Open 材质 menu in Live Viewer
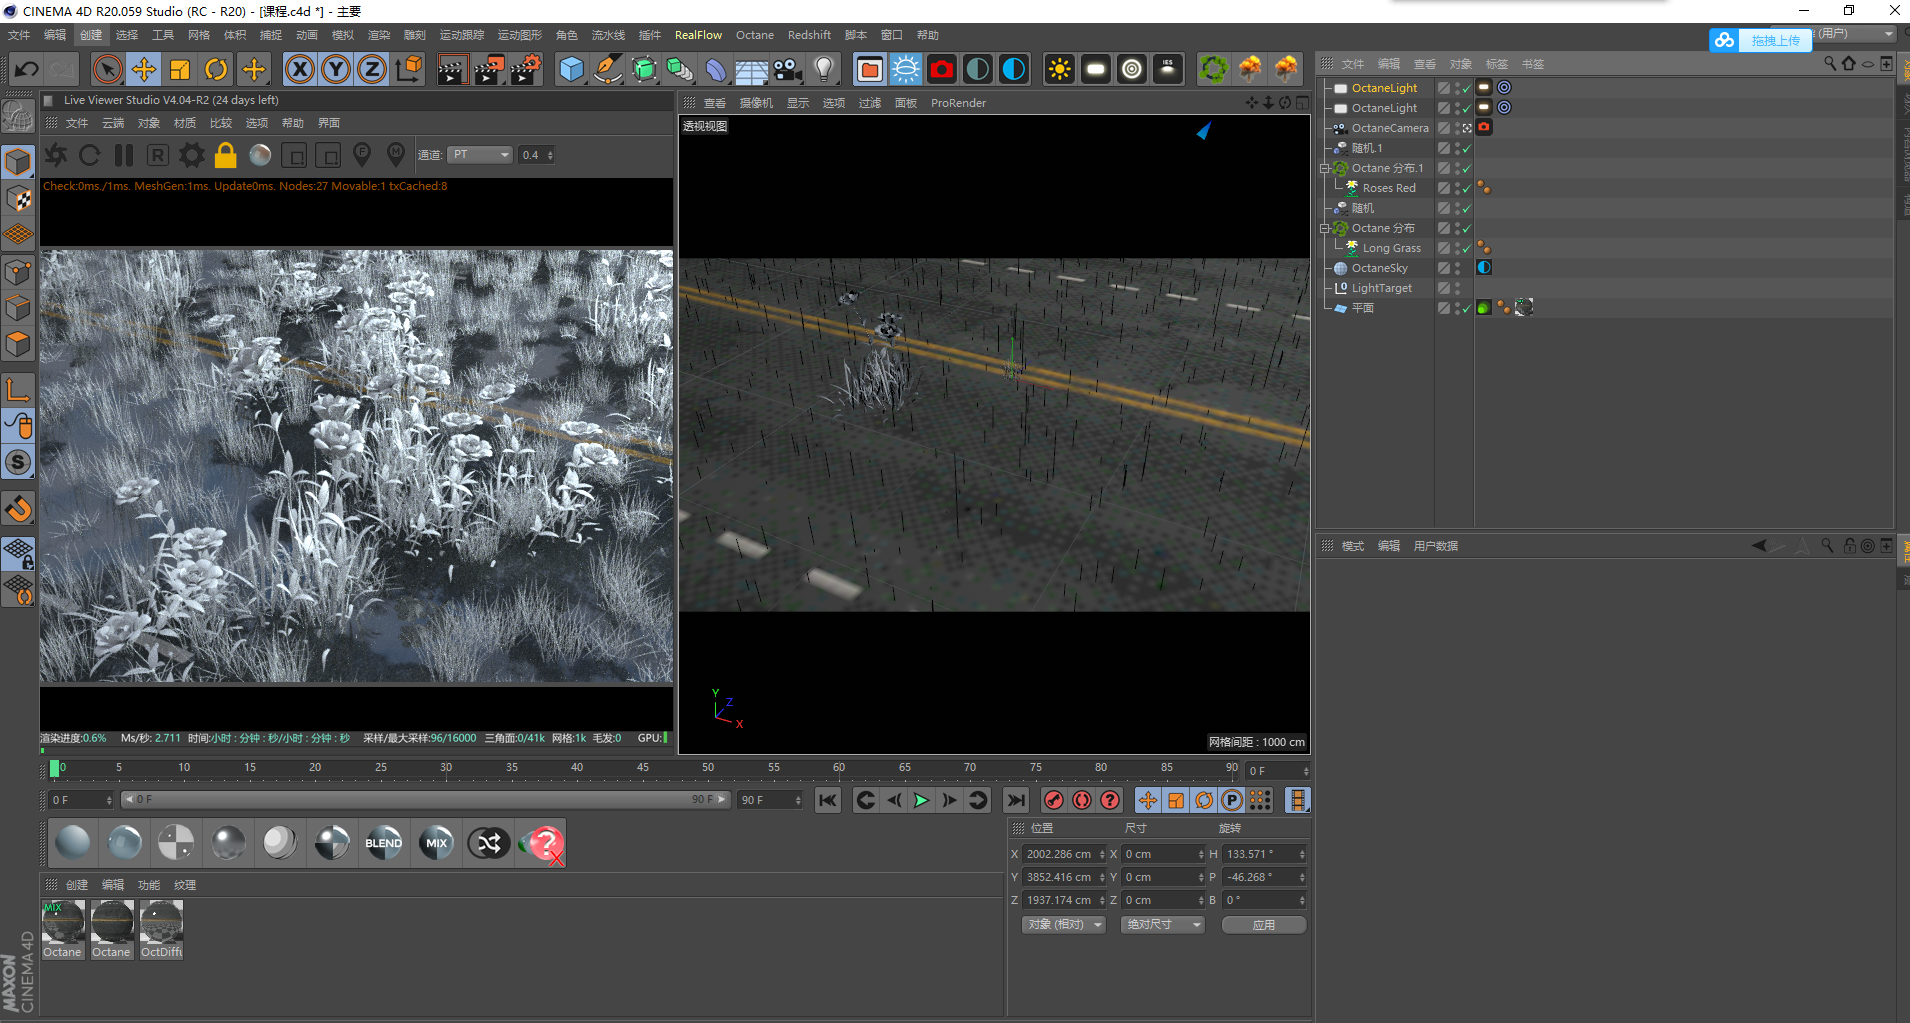Viewport: 1910px width, 1023px height. [x=185, y=123]
